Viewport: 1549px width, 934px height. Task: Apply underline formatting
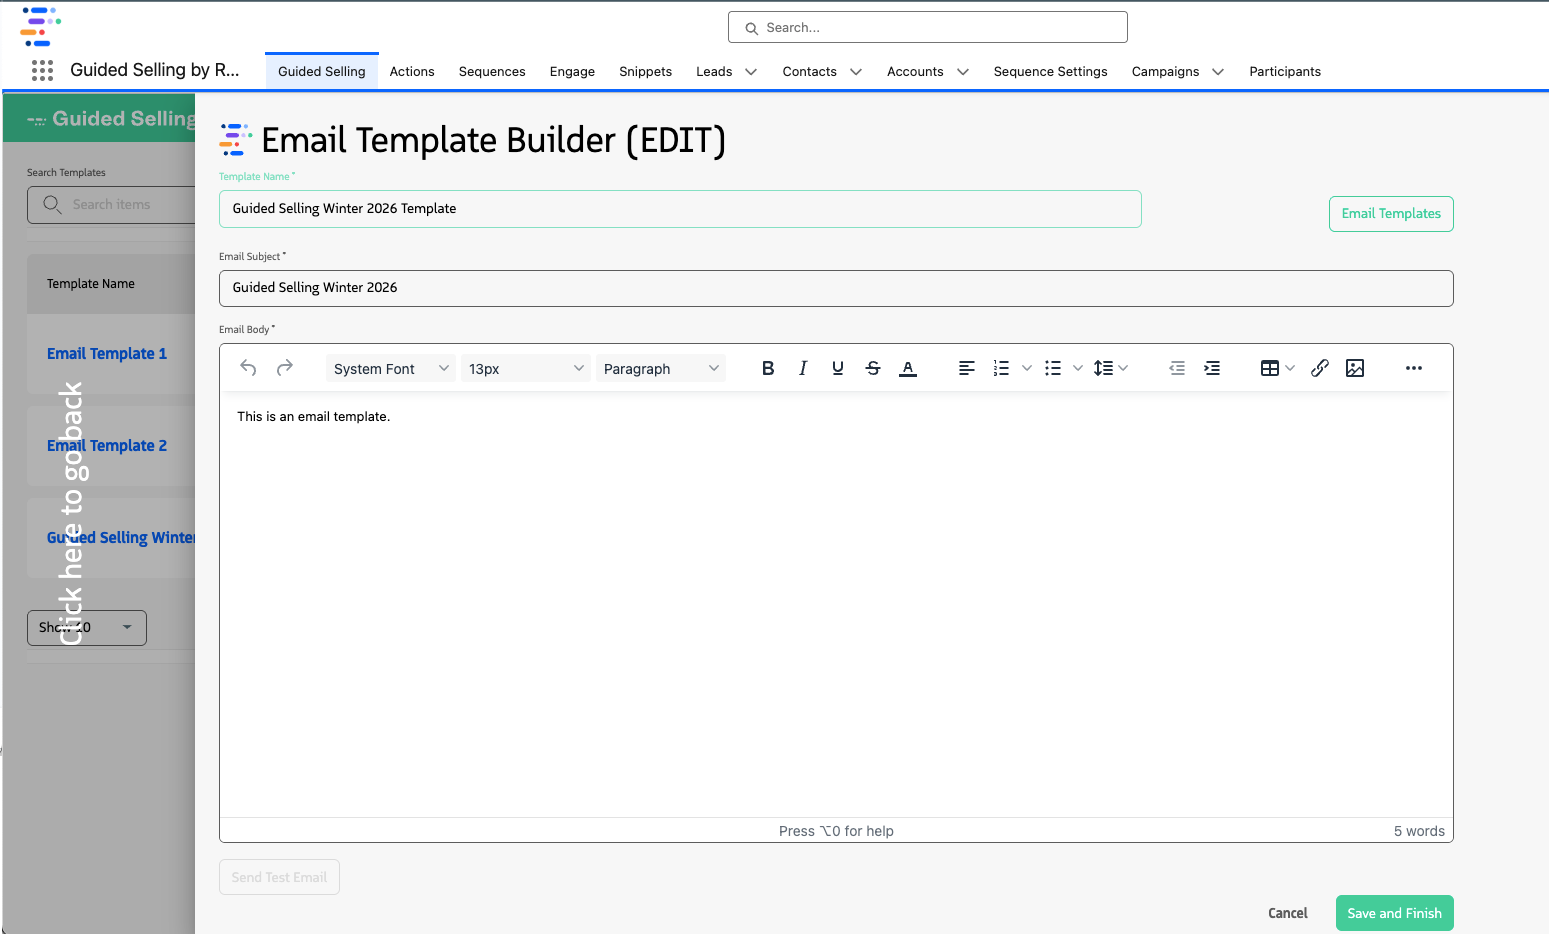837,368
